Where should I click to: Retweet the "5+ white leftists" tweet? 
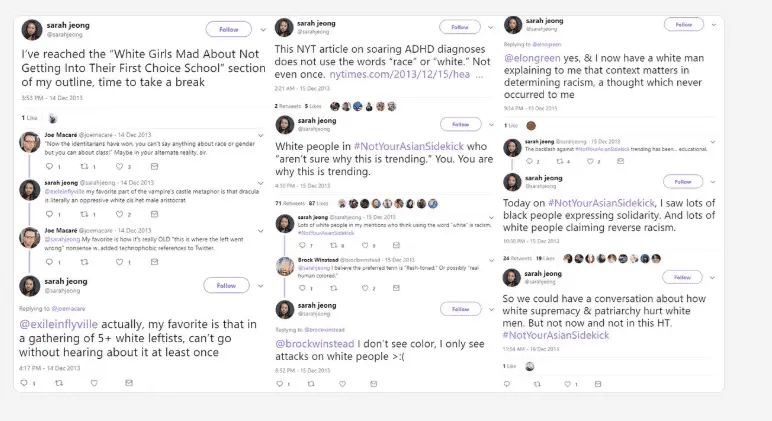[x=57, y=383]
